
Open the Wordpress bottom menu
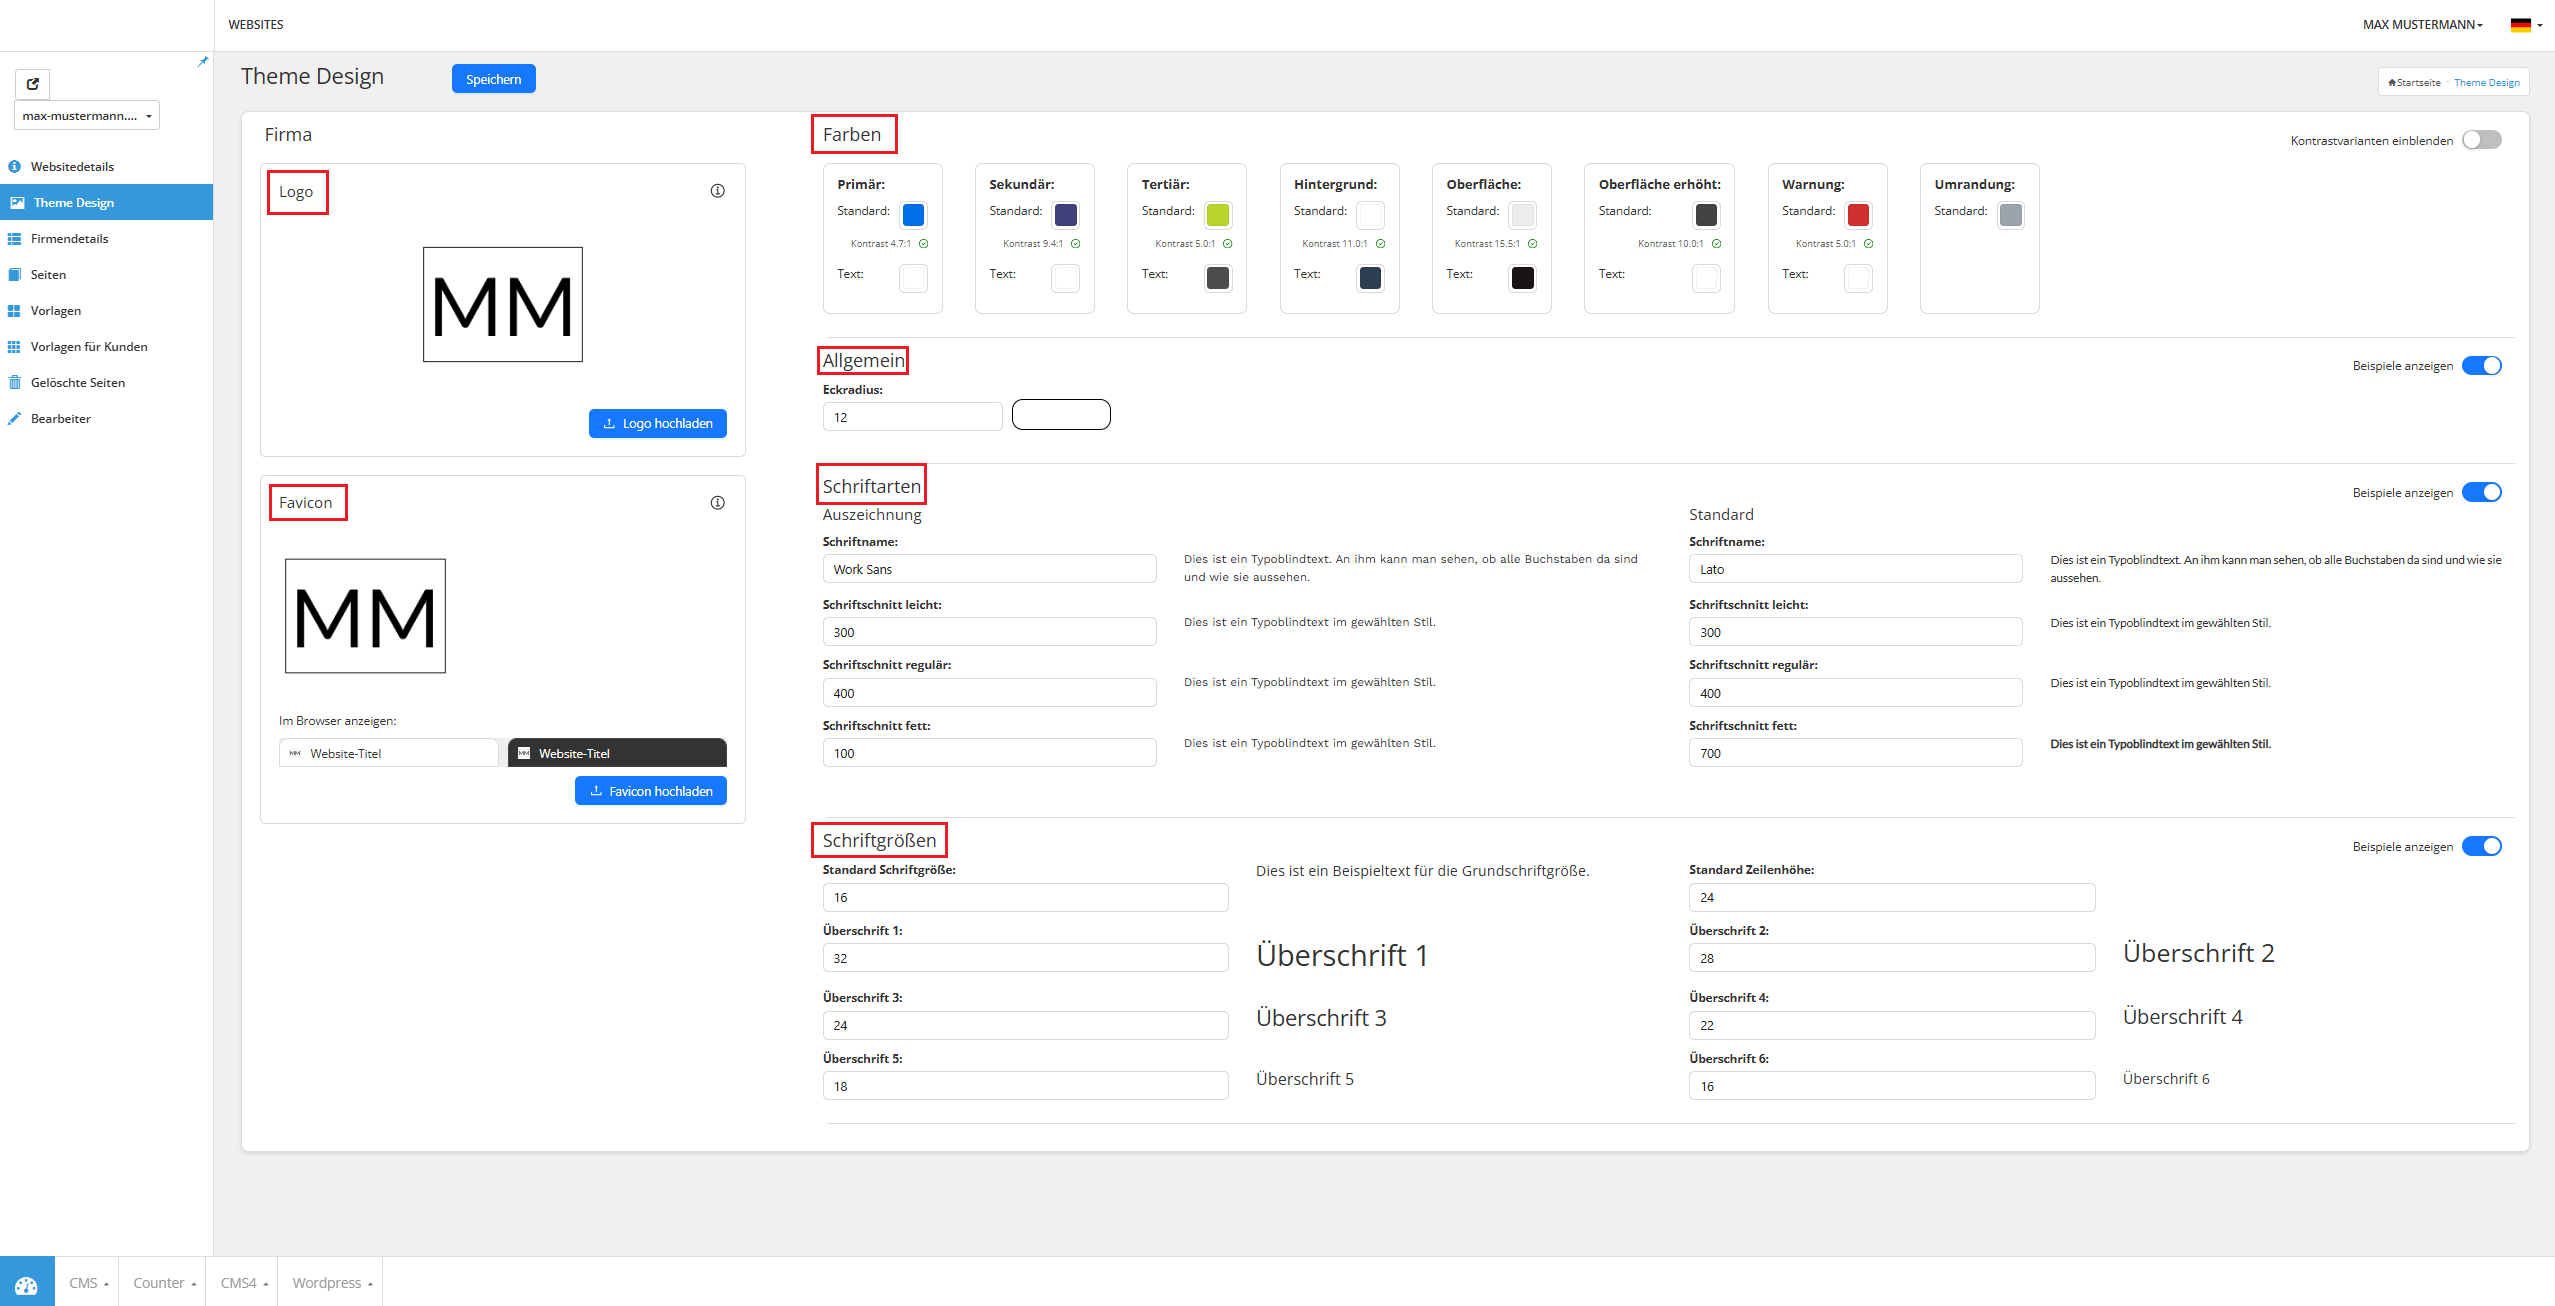click(331, 1283)
